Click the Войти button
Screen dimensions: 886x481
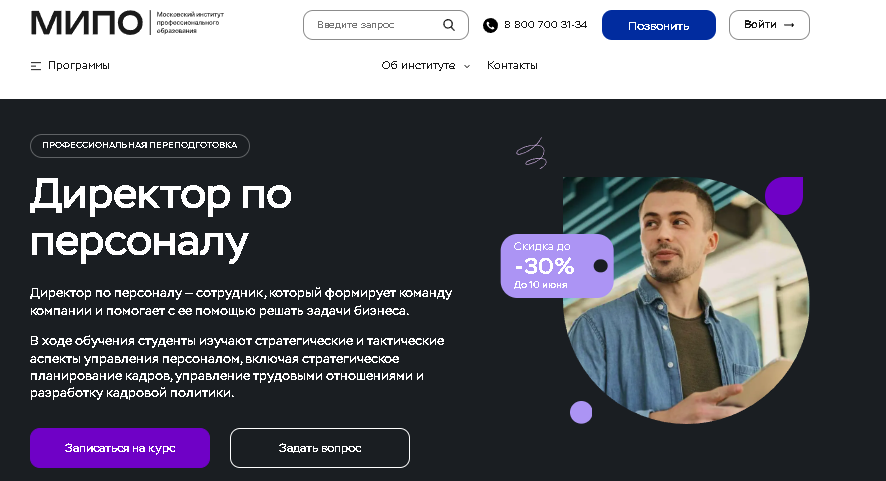click(769, 25)
